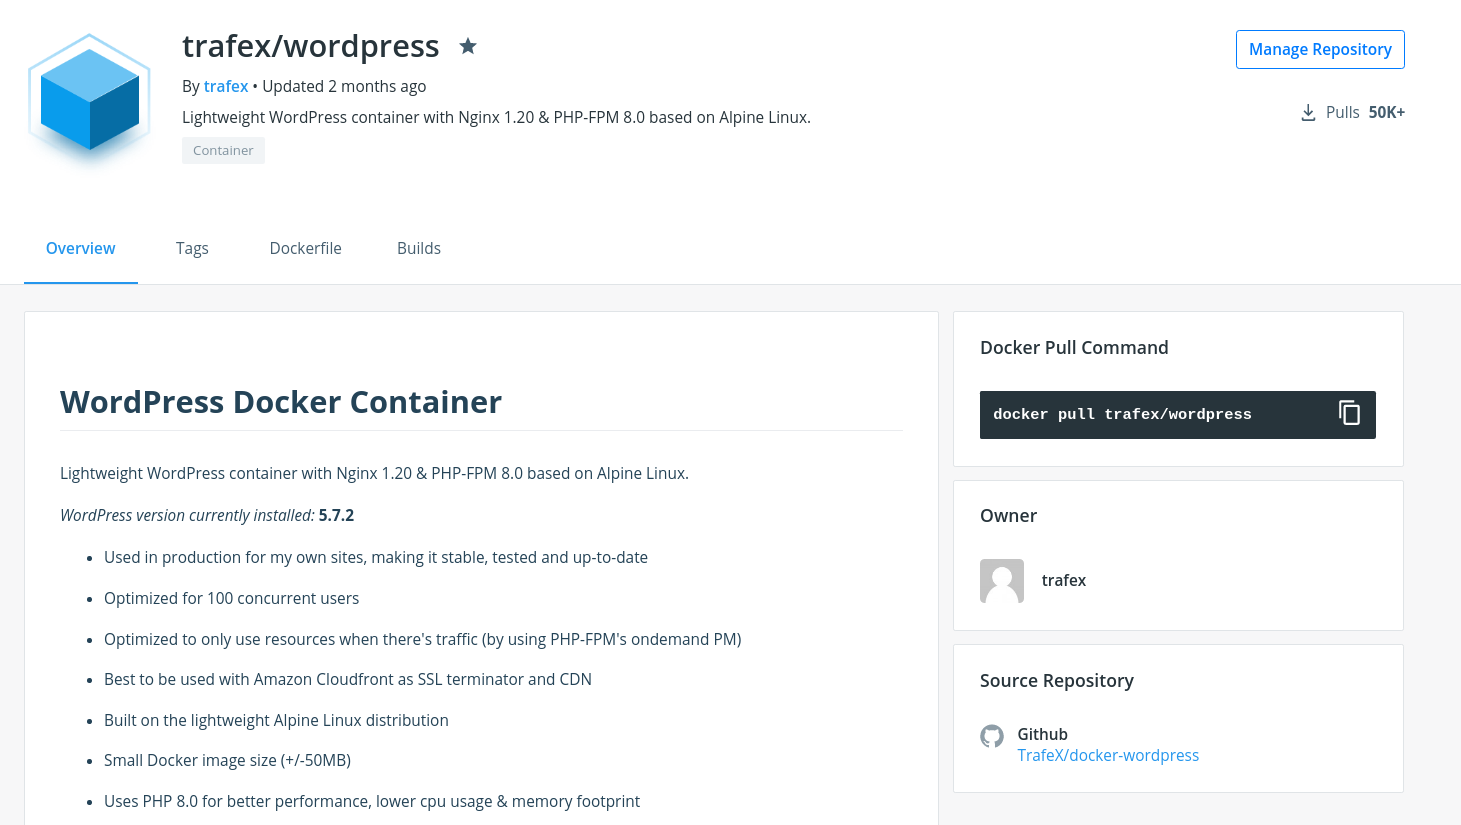Click the Updated 2 months ago text

click(344, 86)
